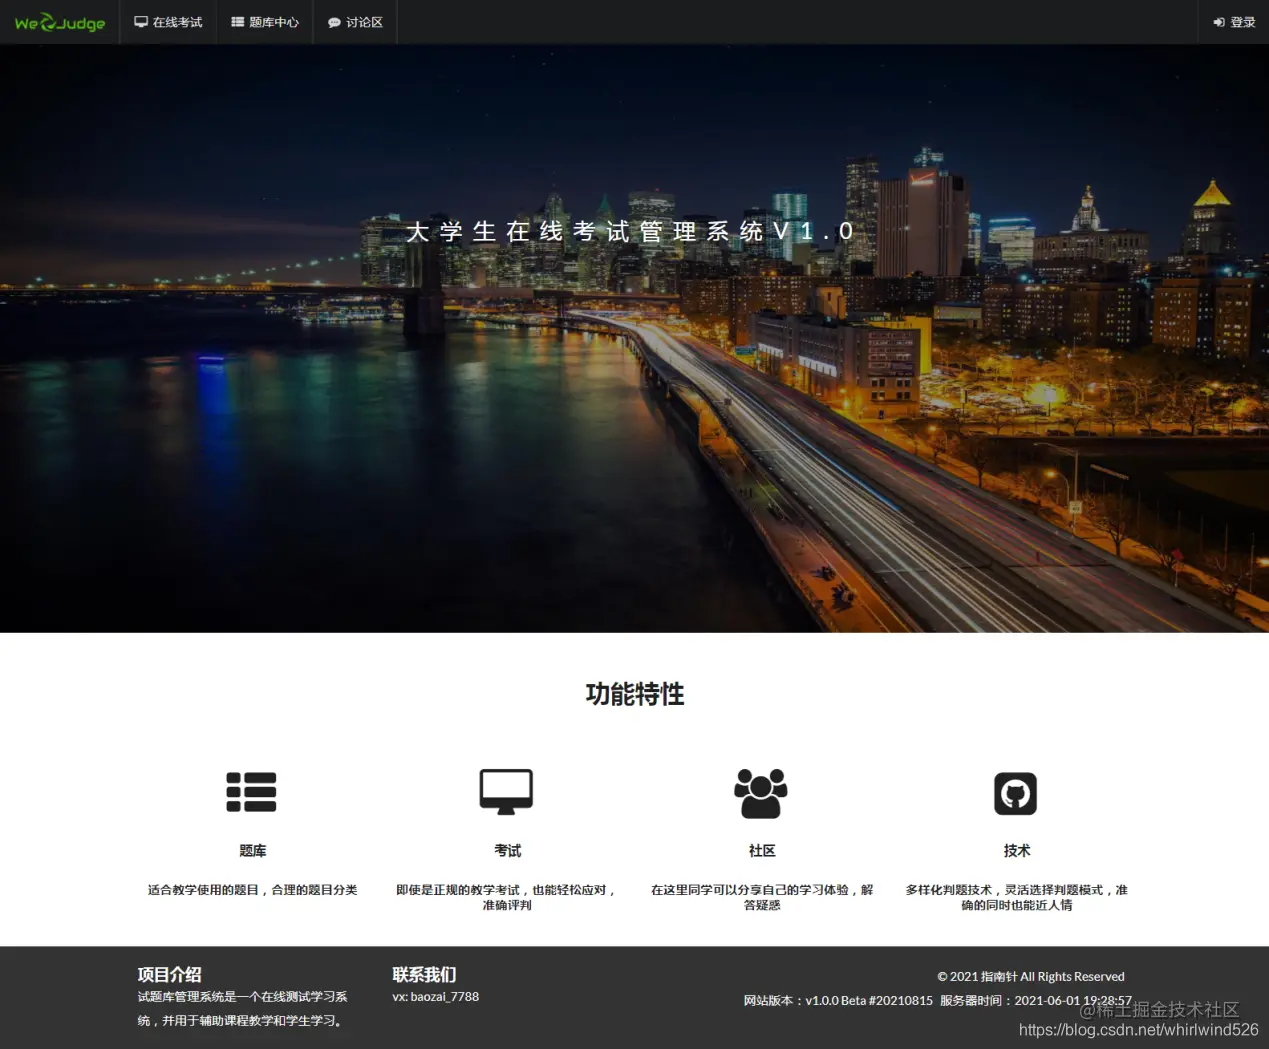Click the 技术 GitHub icon

(x=1015, y=794)
